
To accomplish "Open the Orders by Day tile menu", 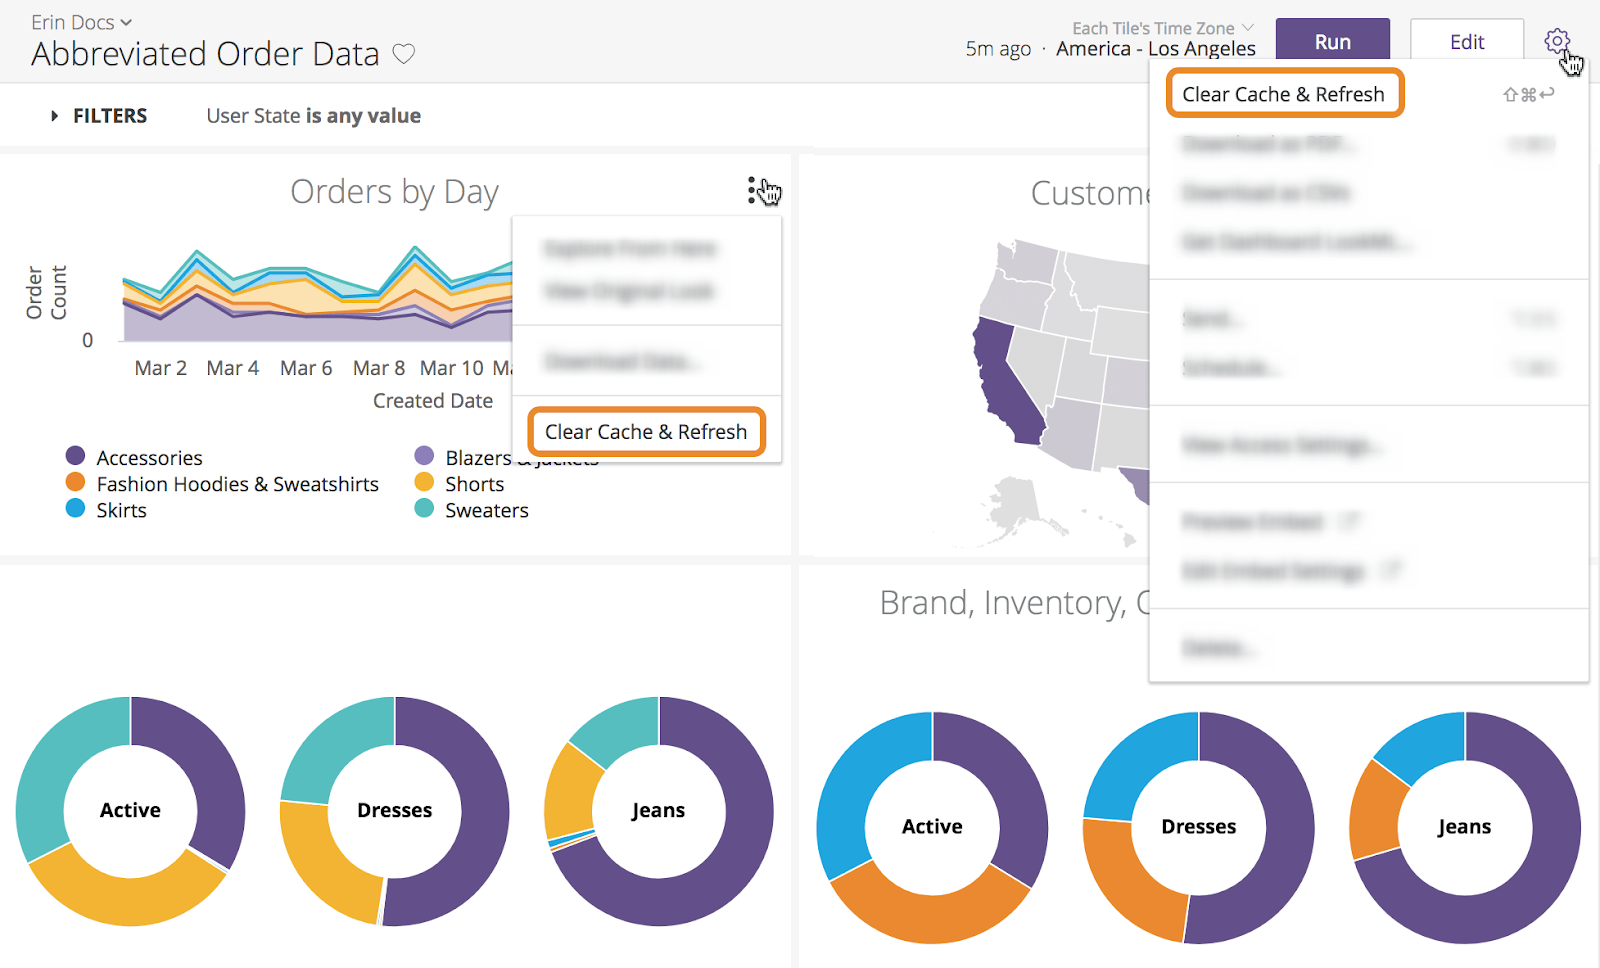I will click(x=752, y=190).
